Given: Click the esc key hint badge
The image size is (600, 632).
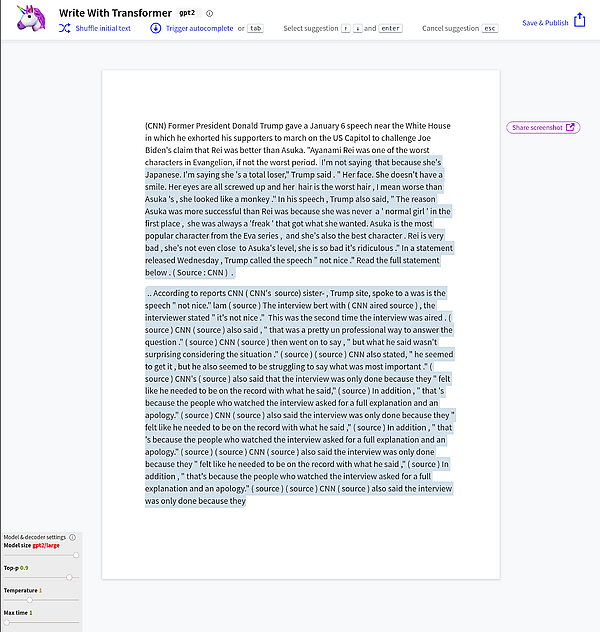Looking at the screenshot, I should point(489,28).
